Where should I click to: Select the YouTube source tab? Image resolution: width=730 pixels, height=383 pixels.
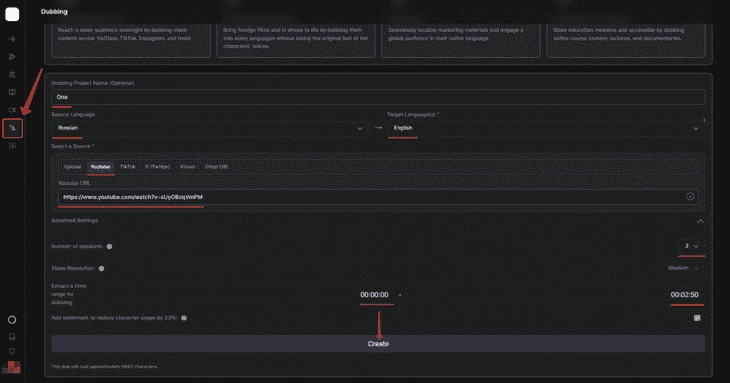(x=101, y=167)
